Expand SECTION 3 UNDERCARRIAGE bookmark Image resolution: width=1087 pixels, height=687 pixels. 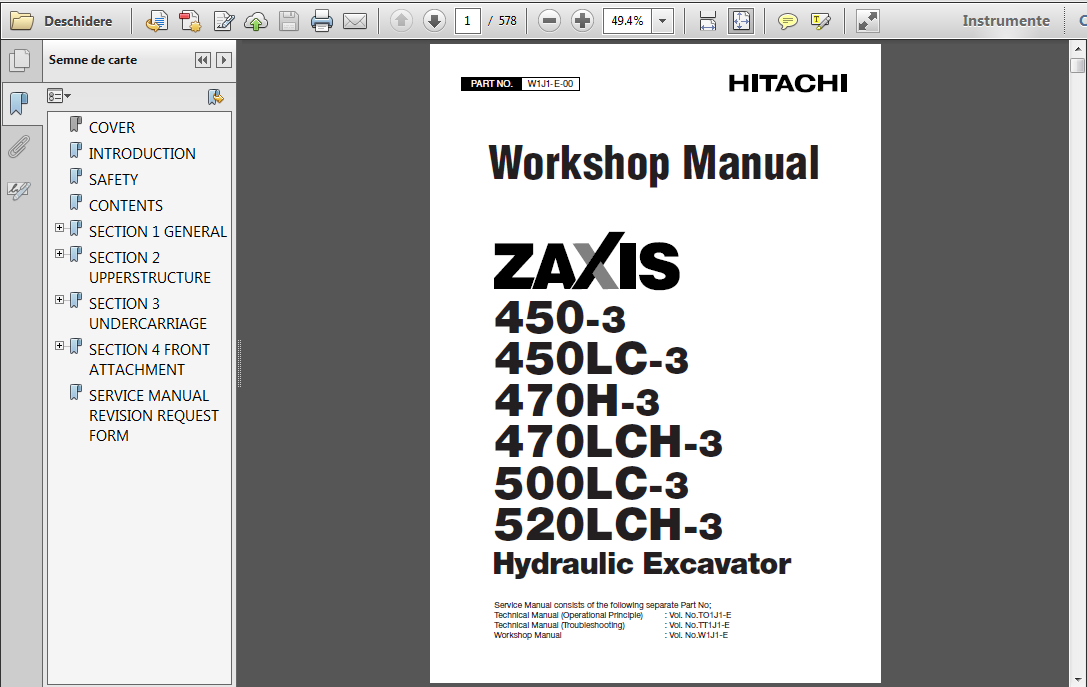pos(60,299)
